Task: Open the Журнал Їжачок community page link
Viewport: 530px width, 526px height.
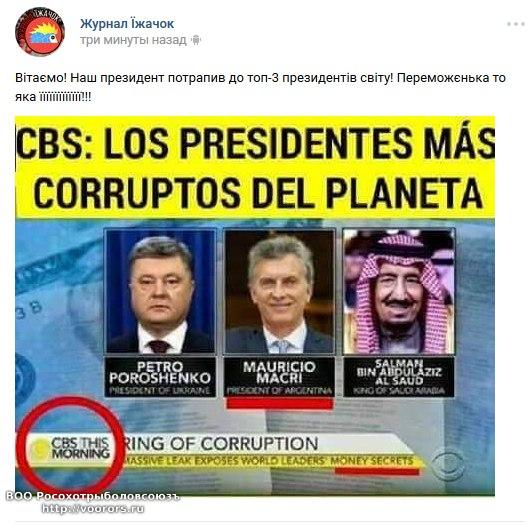Action: (127, 24)
